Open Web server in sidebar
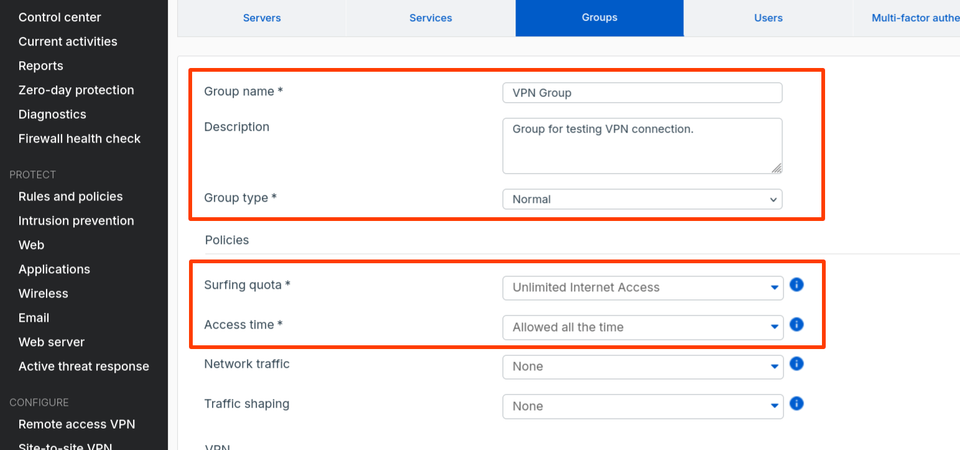Viewport: 960px width, 450px height. click(51, 342)
